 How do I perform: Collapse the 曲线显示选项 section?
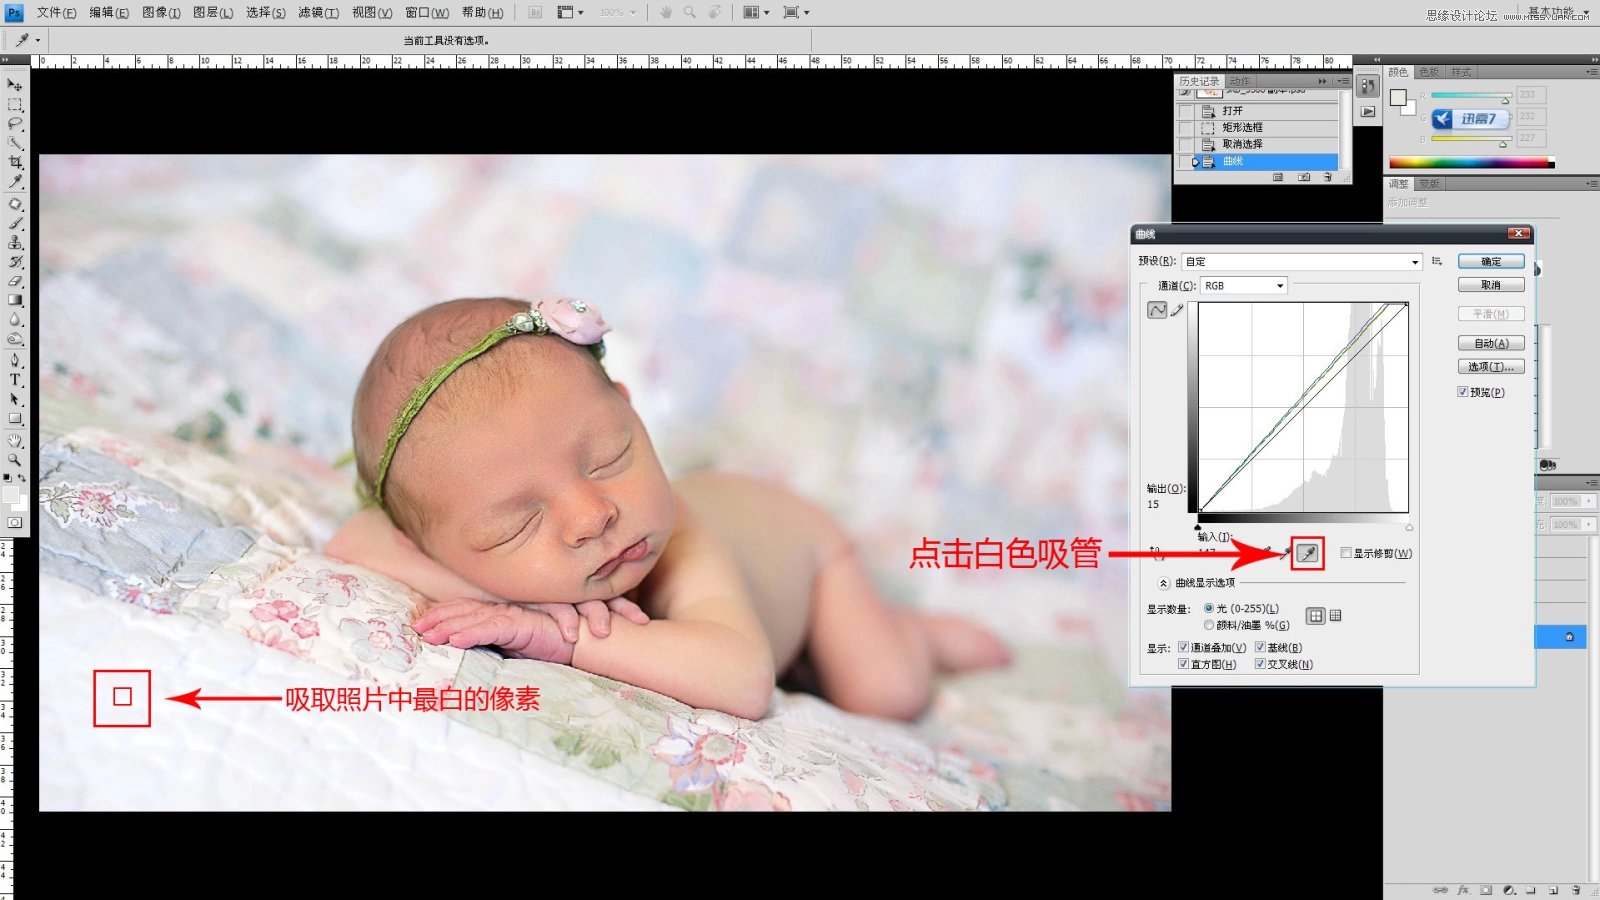coord(1161,584)
